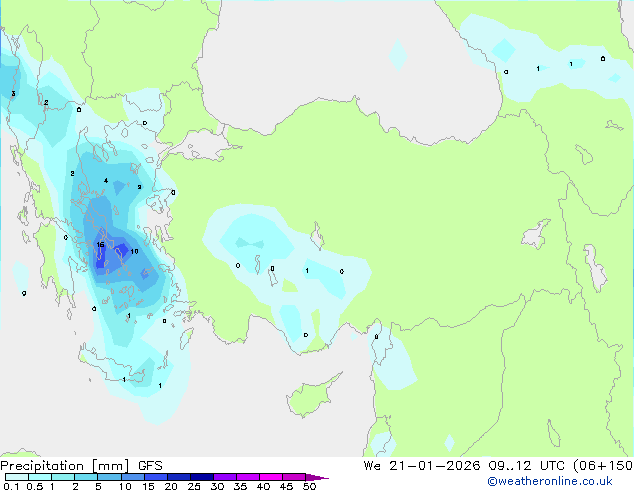Click the 'We' weekday label
This screenshot has height=490, width=634.
click(x=372, y=466)
